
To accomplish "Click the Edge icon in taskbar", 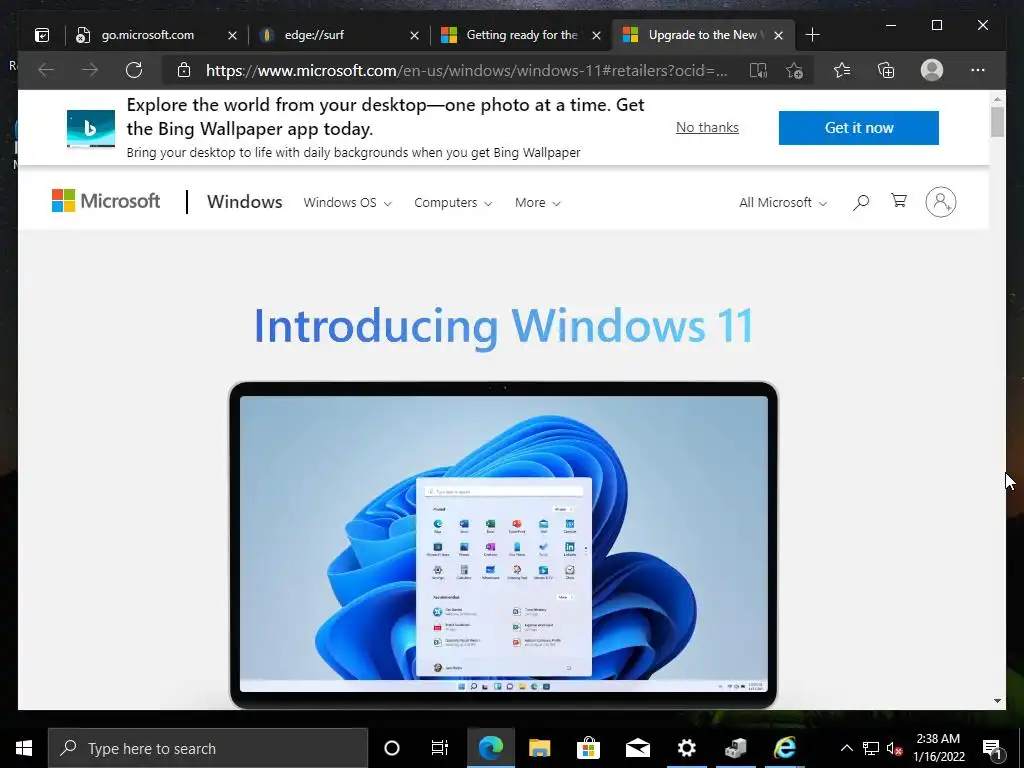I will pyautogui.click(x=491, y=748).
